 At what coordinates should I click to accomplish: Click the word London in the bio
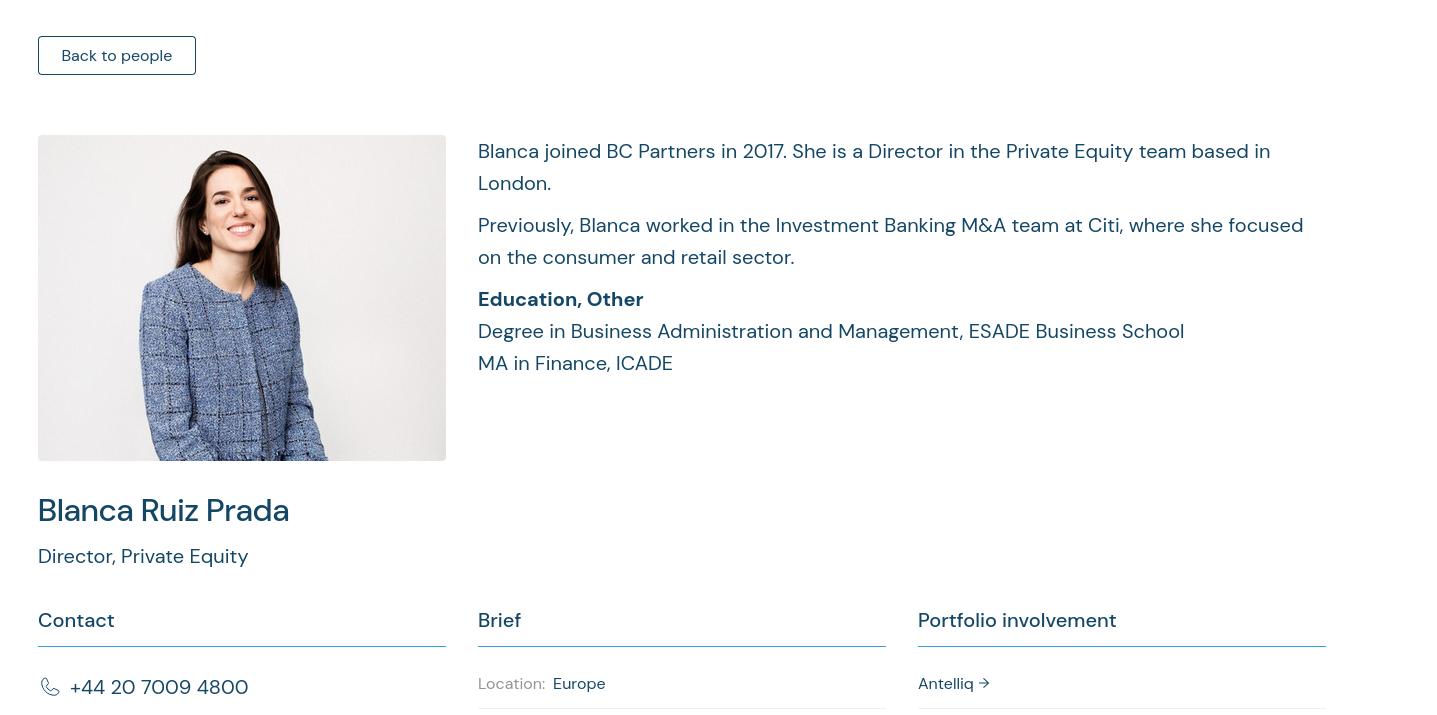coord(514,184)
